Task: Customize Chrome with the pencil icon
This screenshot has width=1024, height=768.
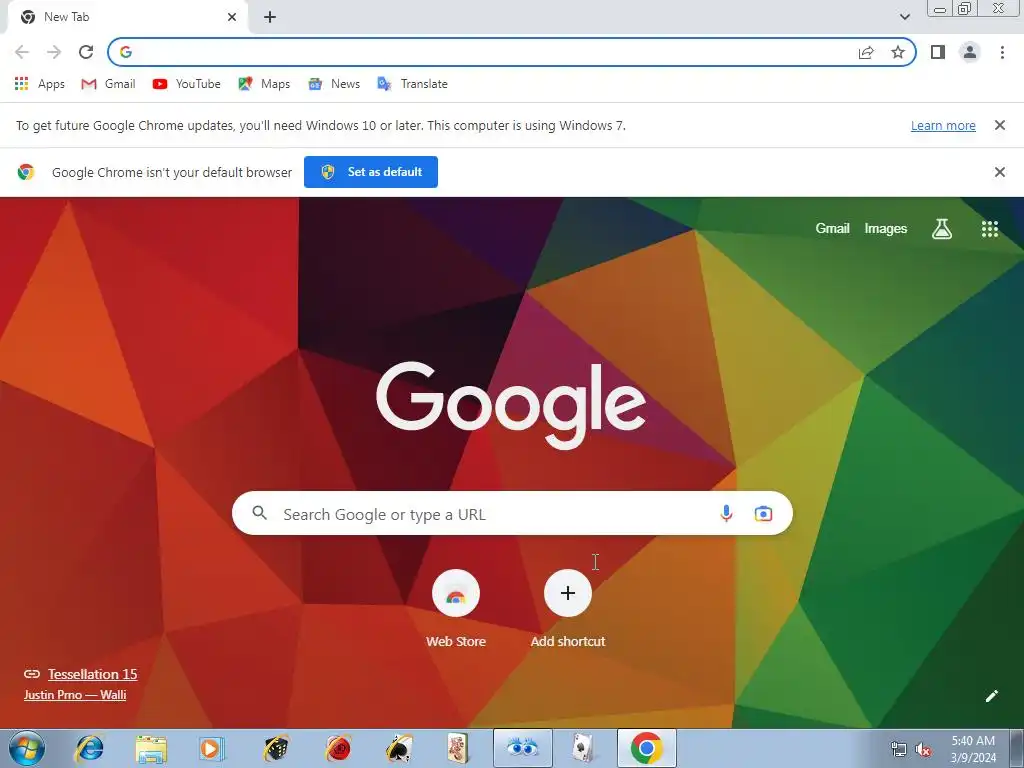Action: 991,696
